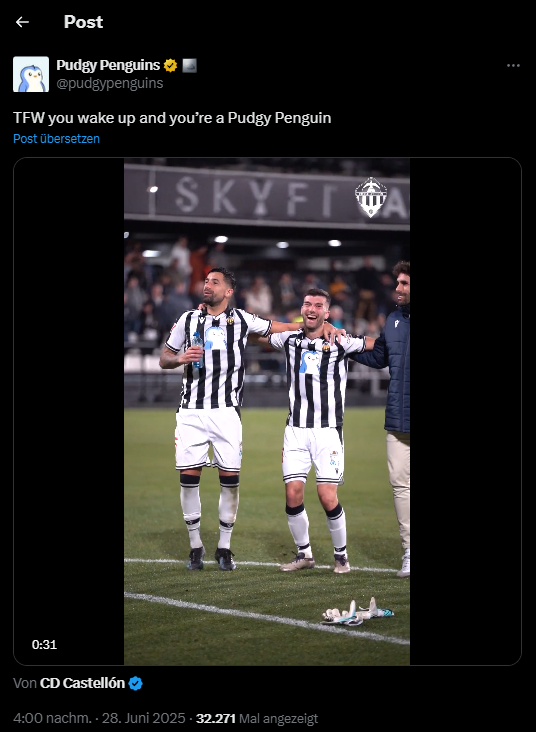Open the CD Castellón source link
Screen dimensions: 536x732
coord(82,683)
